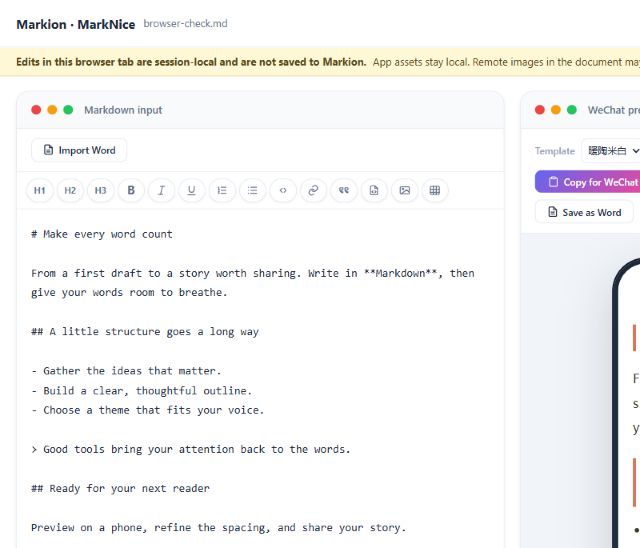Toggle italic formatting
The height and width of the screenshot is (548, 640).
pyautogui.click(x=161, y=190)
